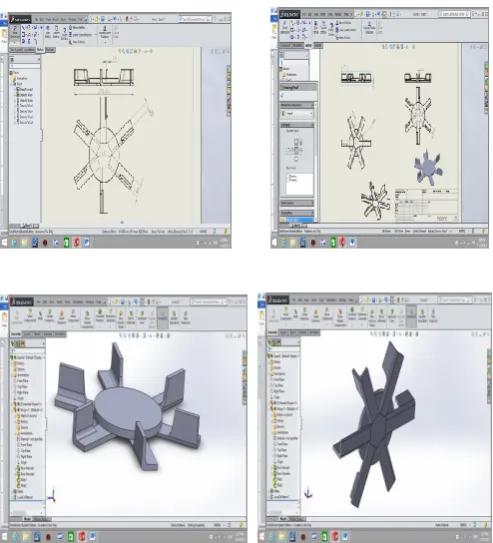Select the Line sketch tool in the single-view drawing window
The image size is (493, 543).
pos(24,27)
